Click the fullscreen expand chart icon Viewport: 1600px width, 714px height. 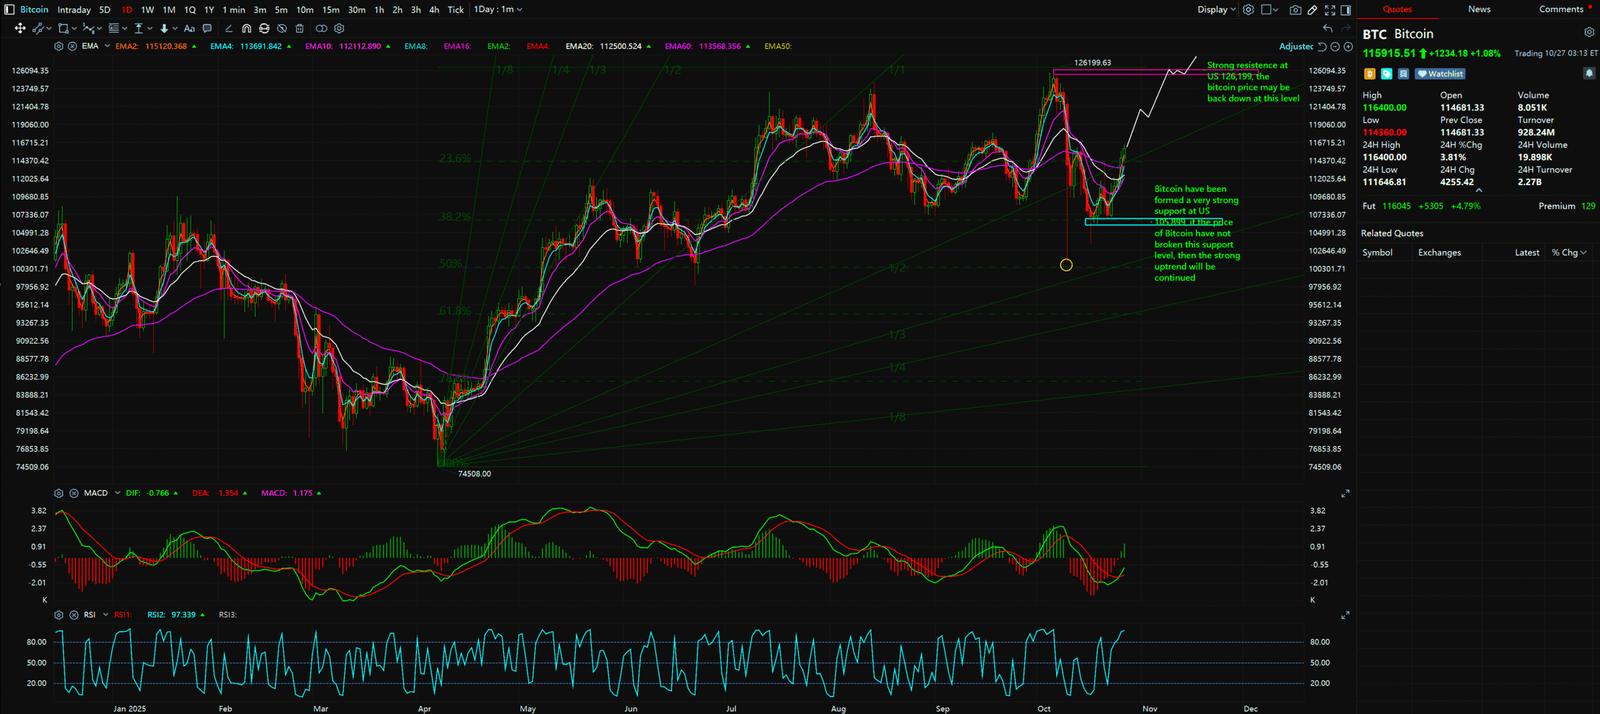[1329, 10]
